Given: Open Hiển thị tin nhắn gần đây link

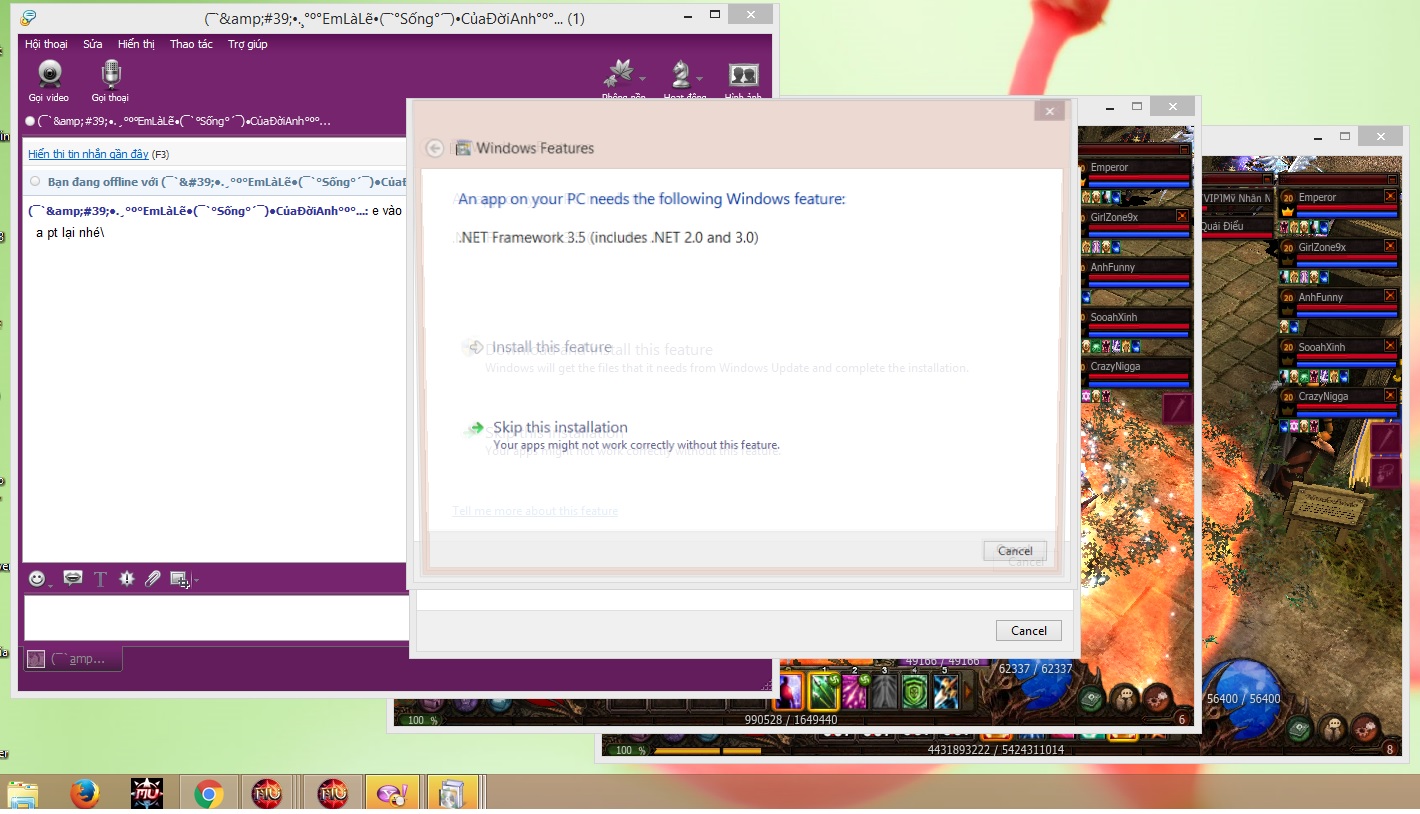Looking at the screenshot, I should pos(88,154).
